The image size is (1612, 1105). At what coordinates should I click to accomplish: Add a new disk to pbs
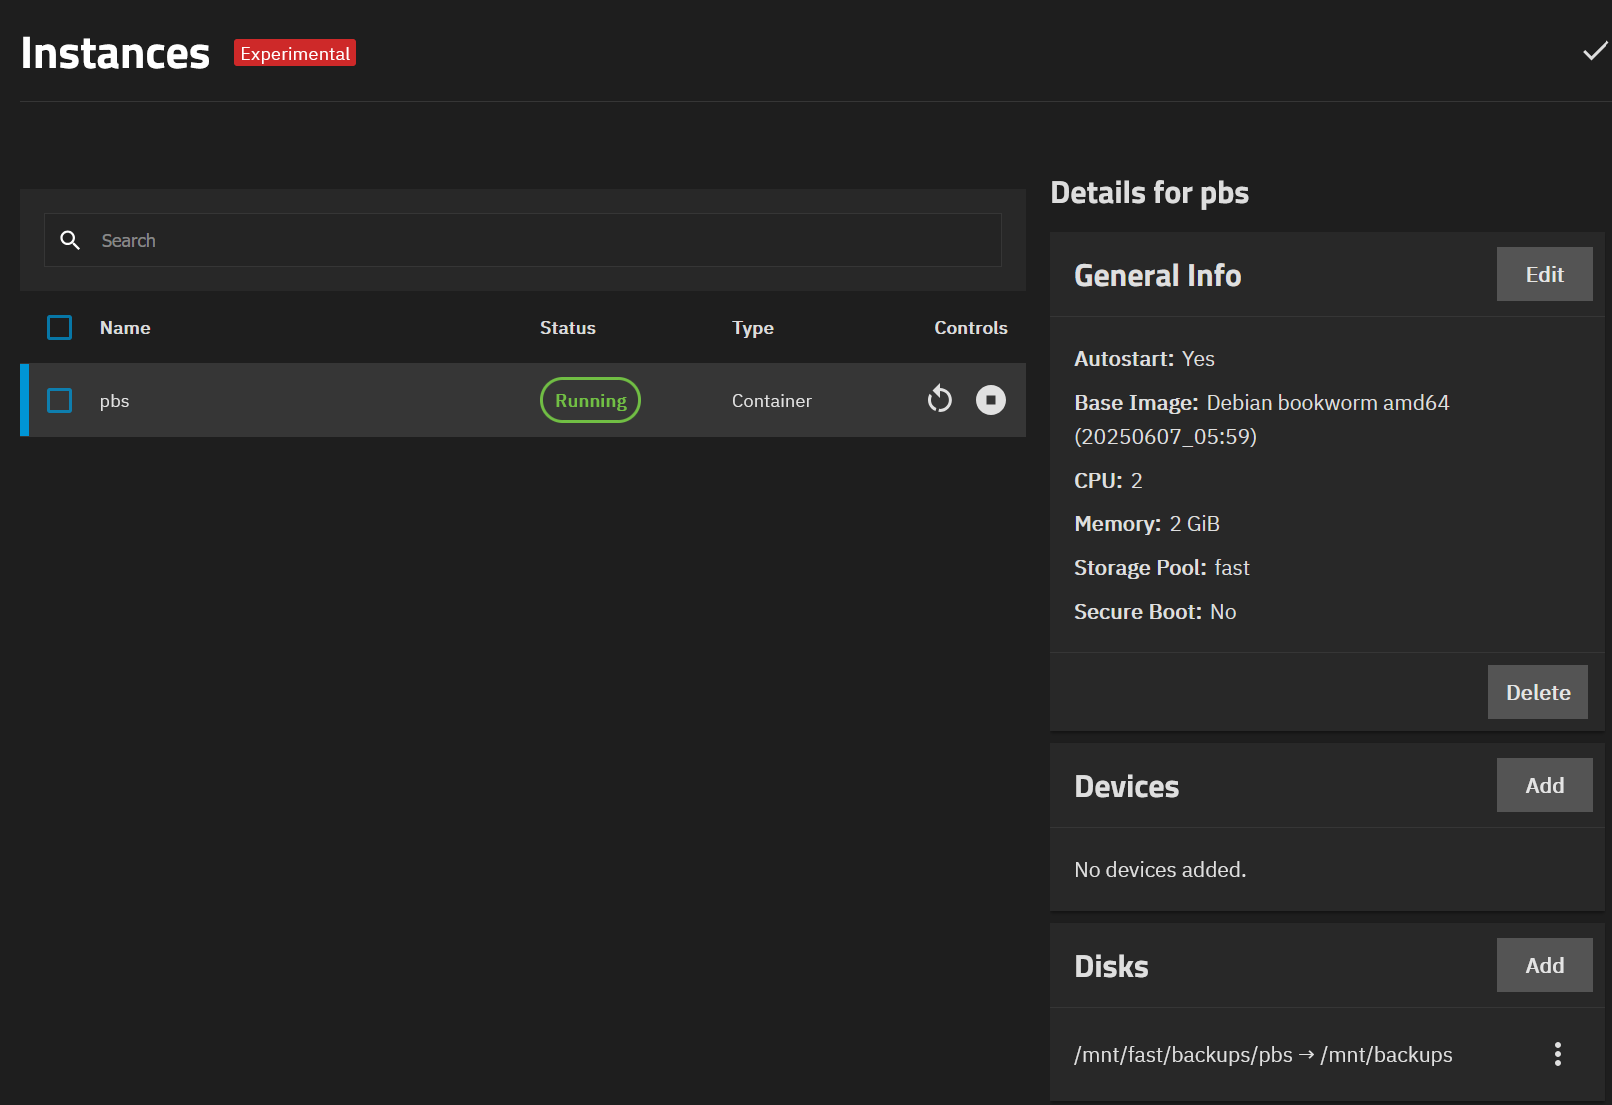coord(1543,966)
